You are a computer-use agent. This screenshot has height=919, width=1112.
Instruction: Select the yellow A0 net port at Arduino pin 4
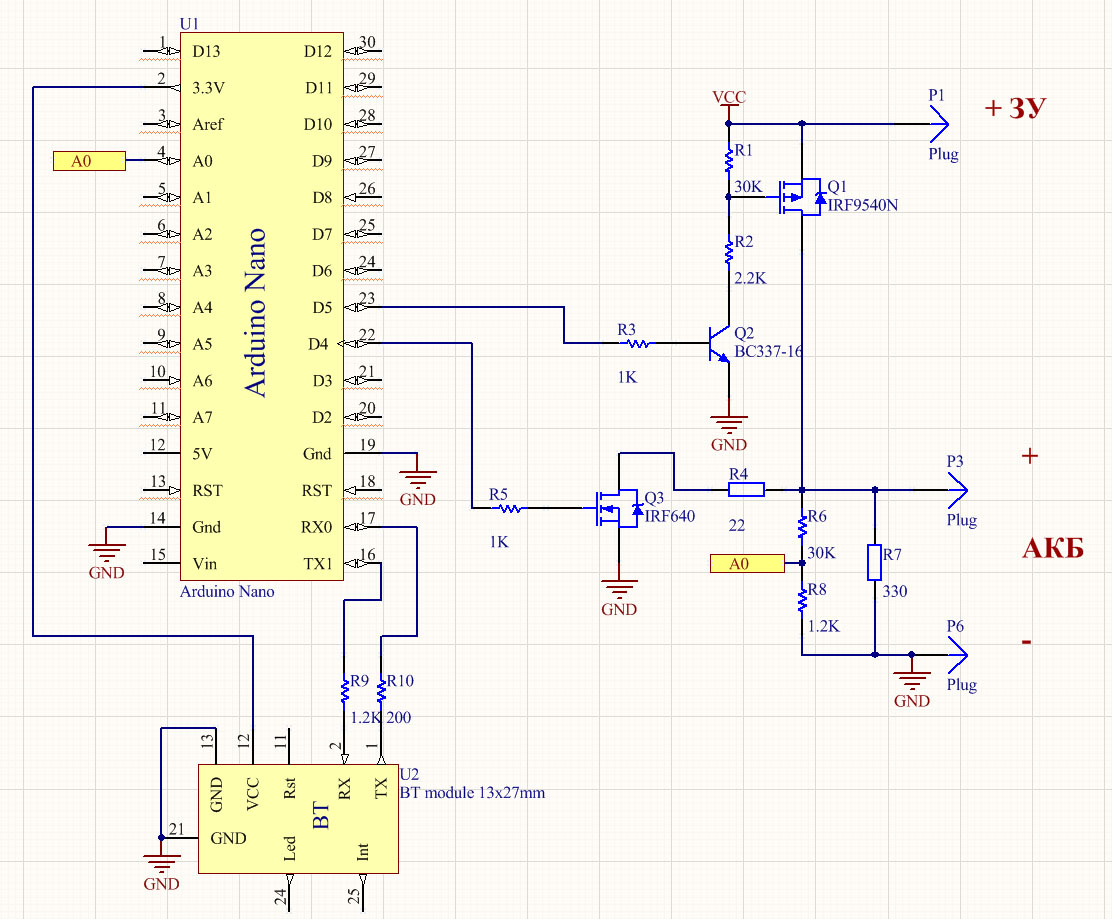pyautogui.click(x=89, y=161)
